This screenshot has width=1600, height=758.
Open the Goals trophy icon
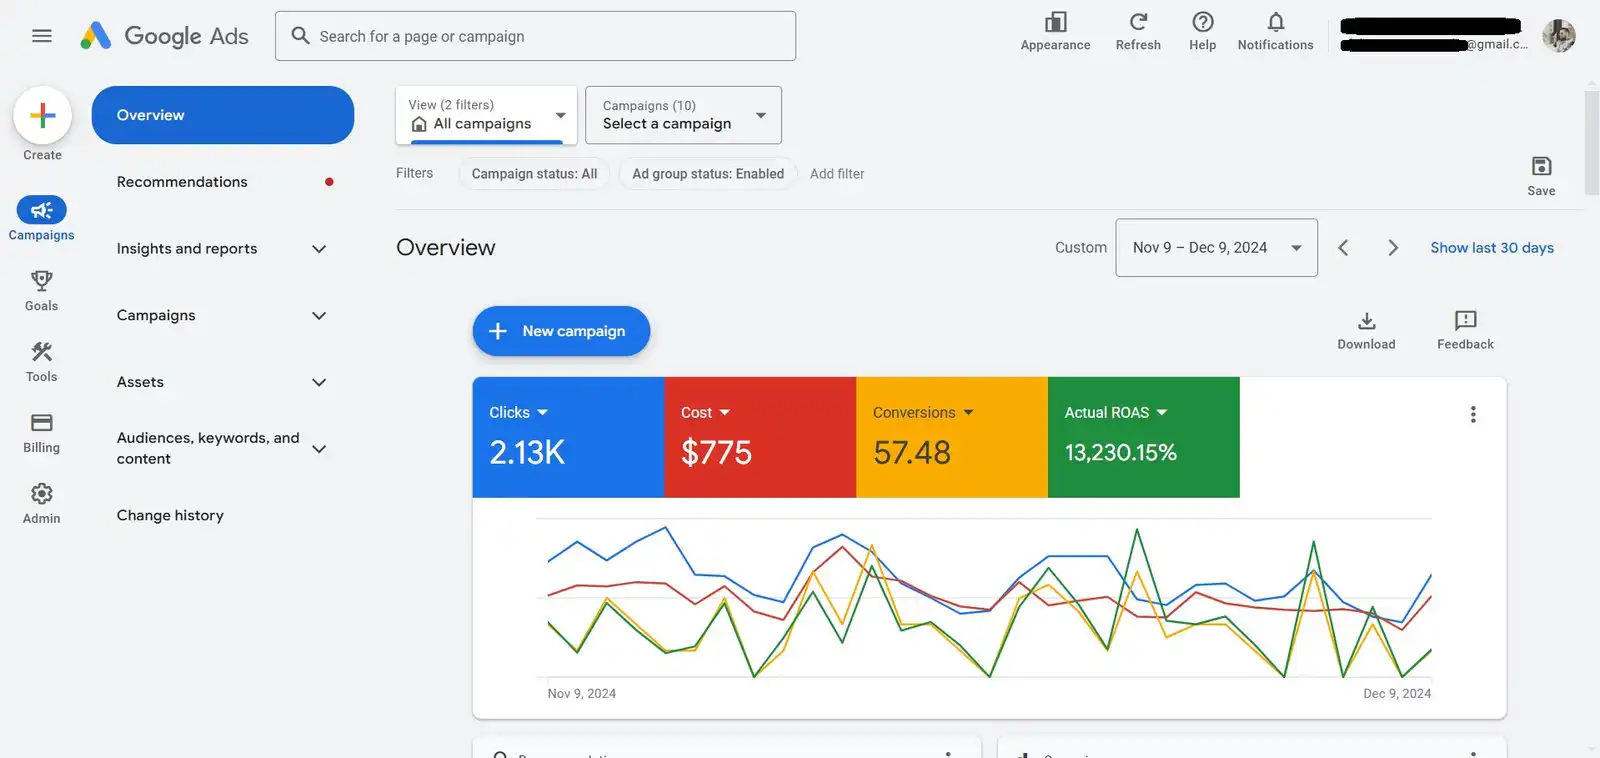click(41, 281)
